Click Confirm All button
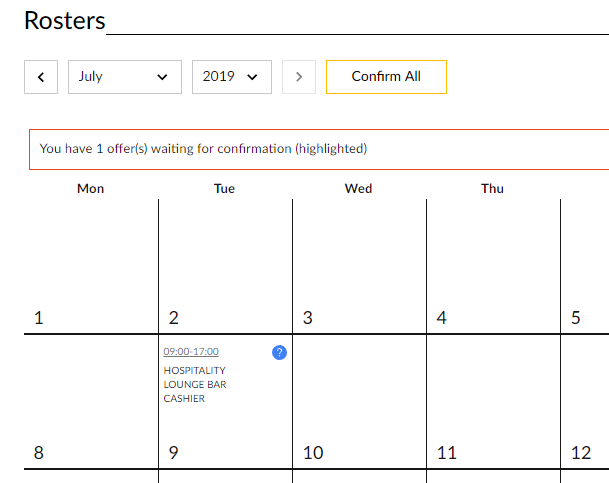This screenshot has height=483, width=609. [x=386, y=77]
